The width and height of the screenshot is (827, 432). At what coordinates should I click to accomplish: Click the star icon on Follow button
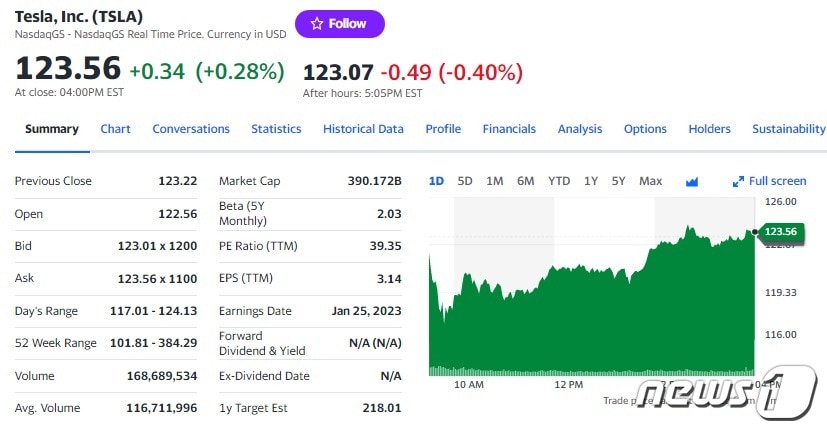click(316, 24)
